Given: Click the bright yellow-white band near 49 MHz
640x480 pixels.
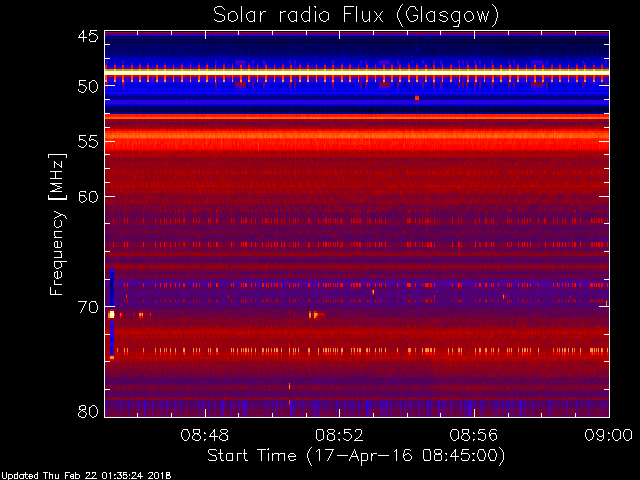Looking at the screenshot, I should [x=357, y=72].
